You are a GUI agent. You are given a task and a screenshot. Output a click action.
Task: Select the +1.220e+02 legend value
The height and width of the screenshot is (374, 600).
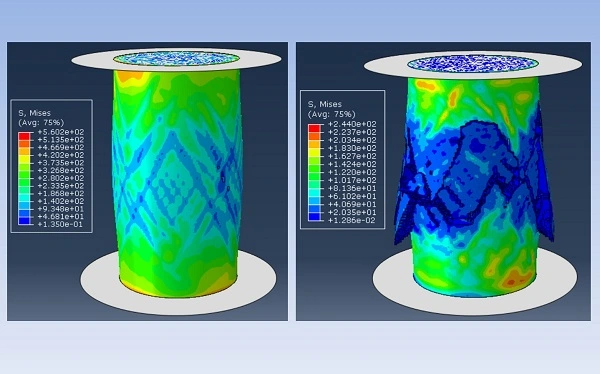click(352, 172)
